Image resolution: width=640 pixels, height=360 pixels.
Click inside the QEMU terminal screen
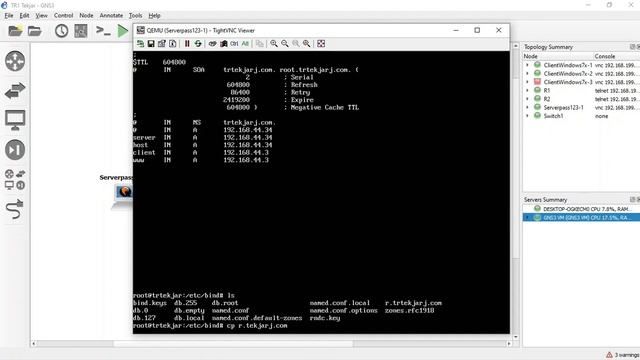(321, 192)
